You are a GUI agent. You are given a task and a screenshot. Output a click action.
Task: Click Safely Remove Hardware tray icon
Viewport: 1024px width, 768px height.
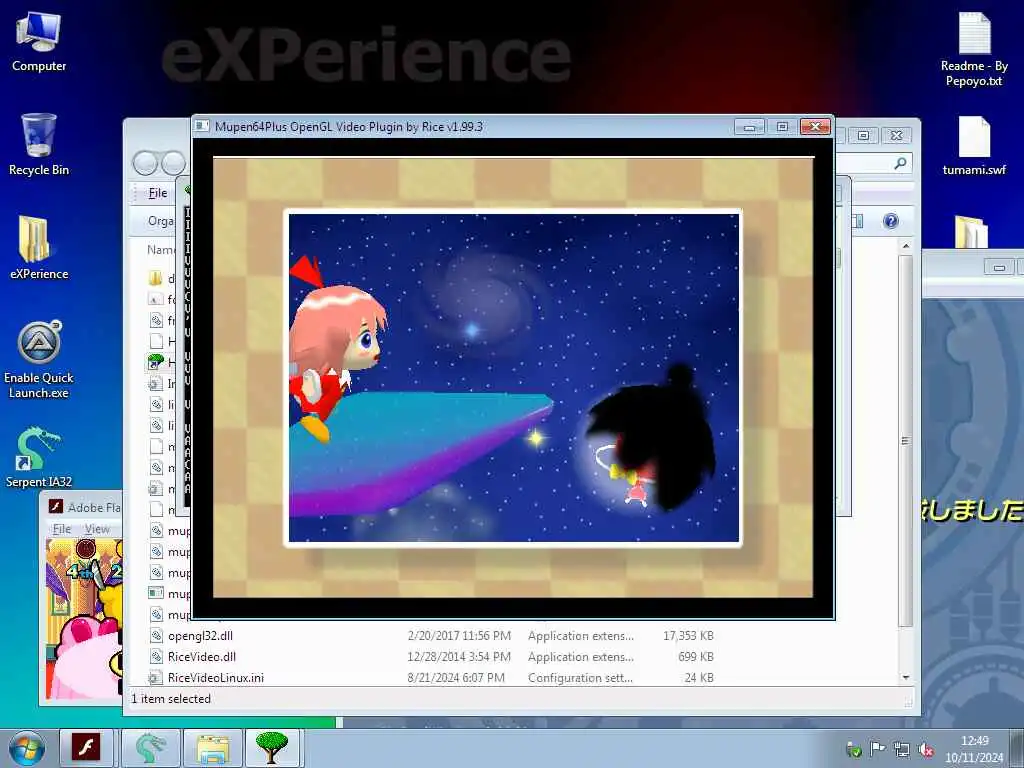[x=854, y=750]
